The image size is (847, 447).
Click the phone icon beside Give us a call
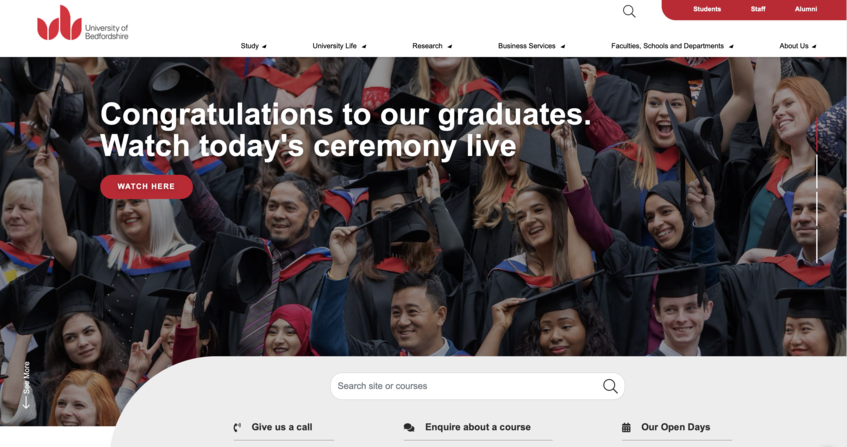point(237,428)
